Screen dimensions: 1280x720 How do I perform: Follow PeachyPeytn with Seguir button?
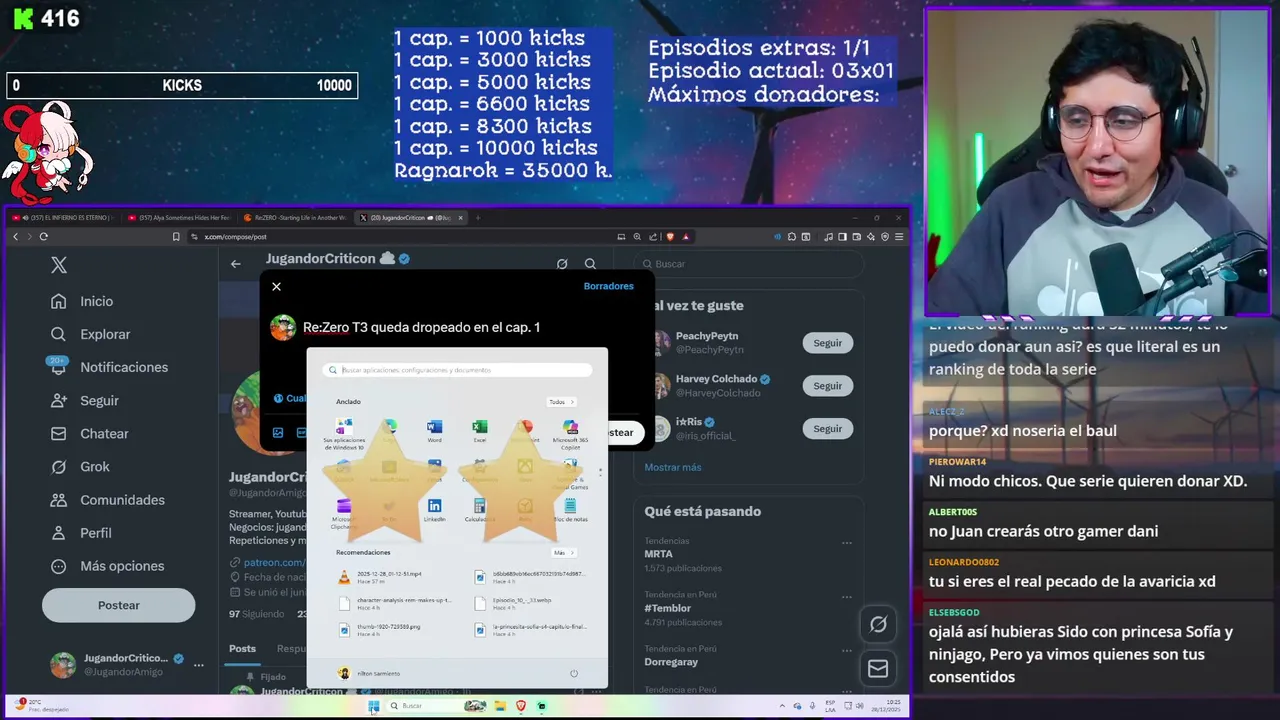[827, 342]
